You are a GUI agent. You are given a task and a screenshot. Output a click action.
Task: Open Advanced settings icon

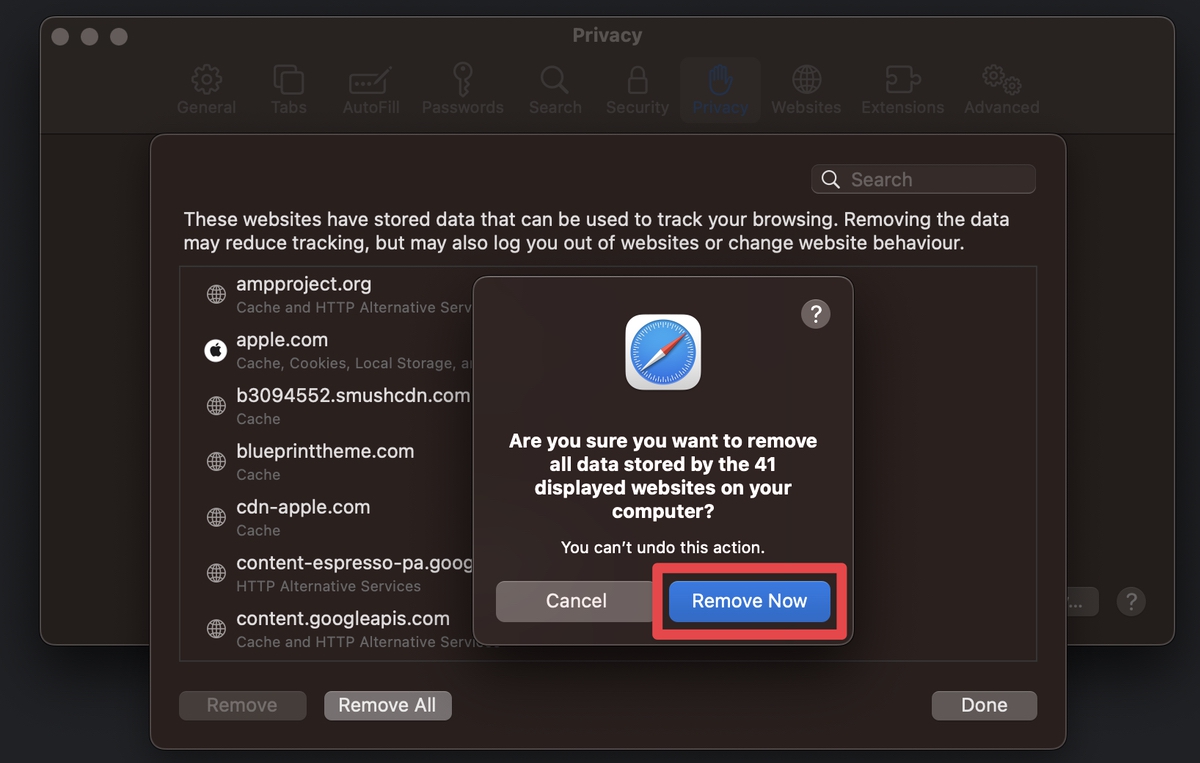(1000, 90)
